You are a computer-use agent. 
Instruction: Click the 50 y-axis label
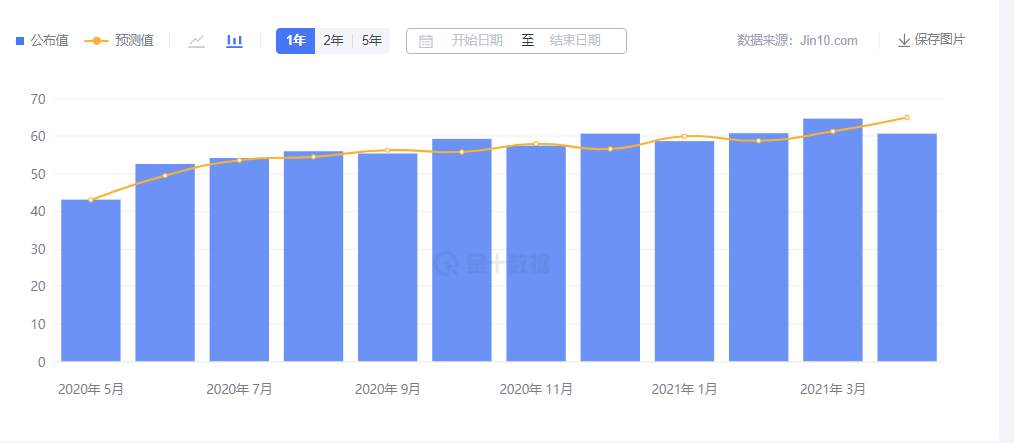click(38, 175)
